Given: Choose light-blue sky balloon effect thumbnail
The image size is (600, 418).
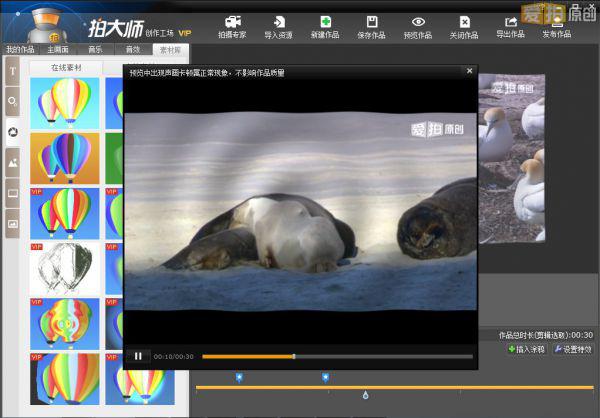Looking at the screenshot, I should (x=65, y=103).
